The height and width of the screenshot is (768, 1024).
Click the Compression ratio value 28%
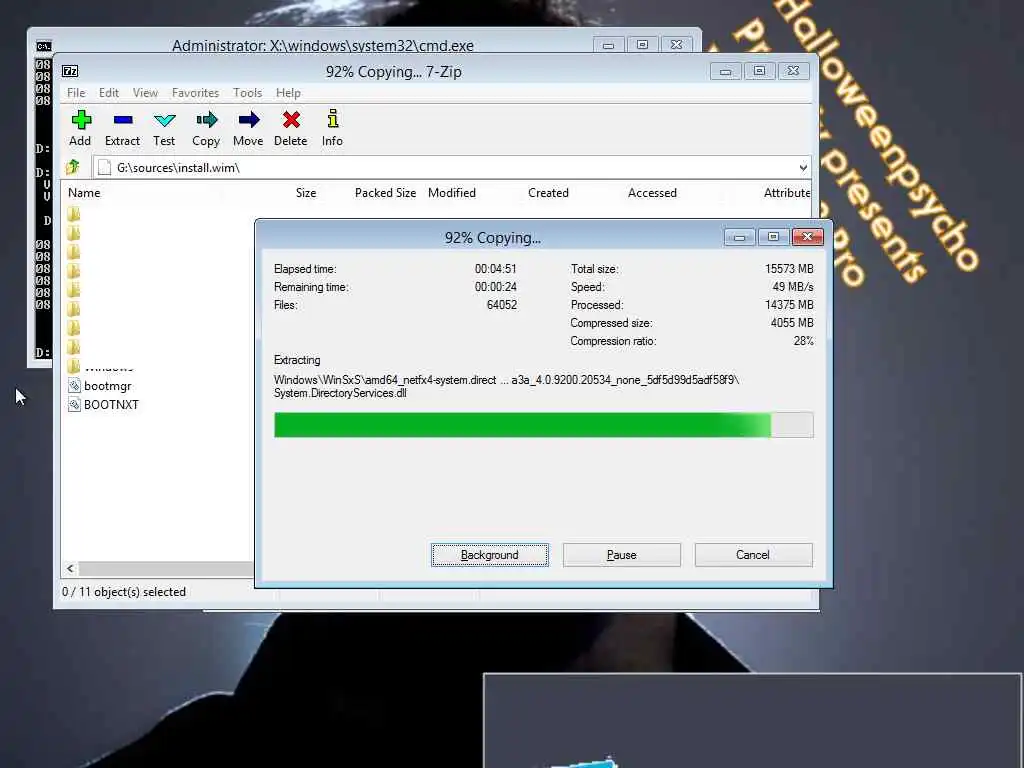803,341
